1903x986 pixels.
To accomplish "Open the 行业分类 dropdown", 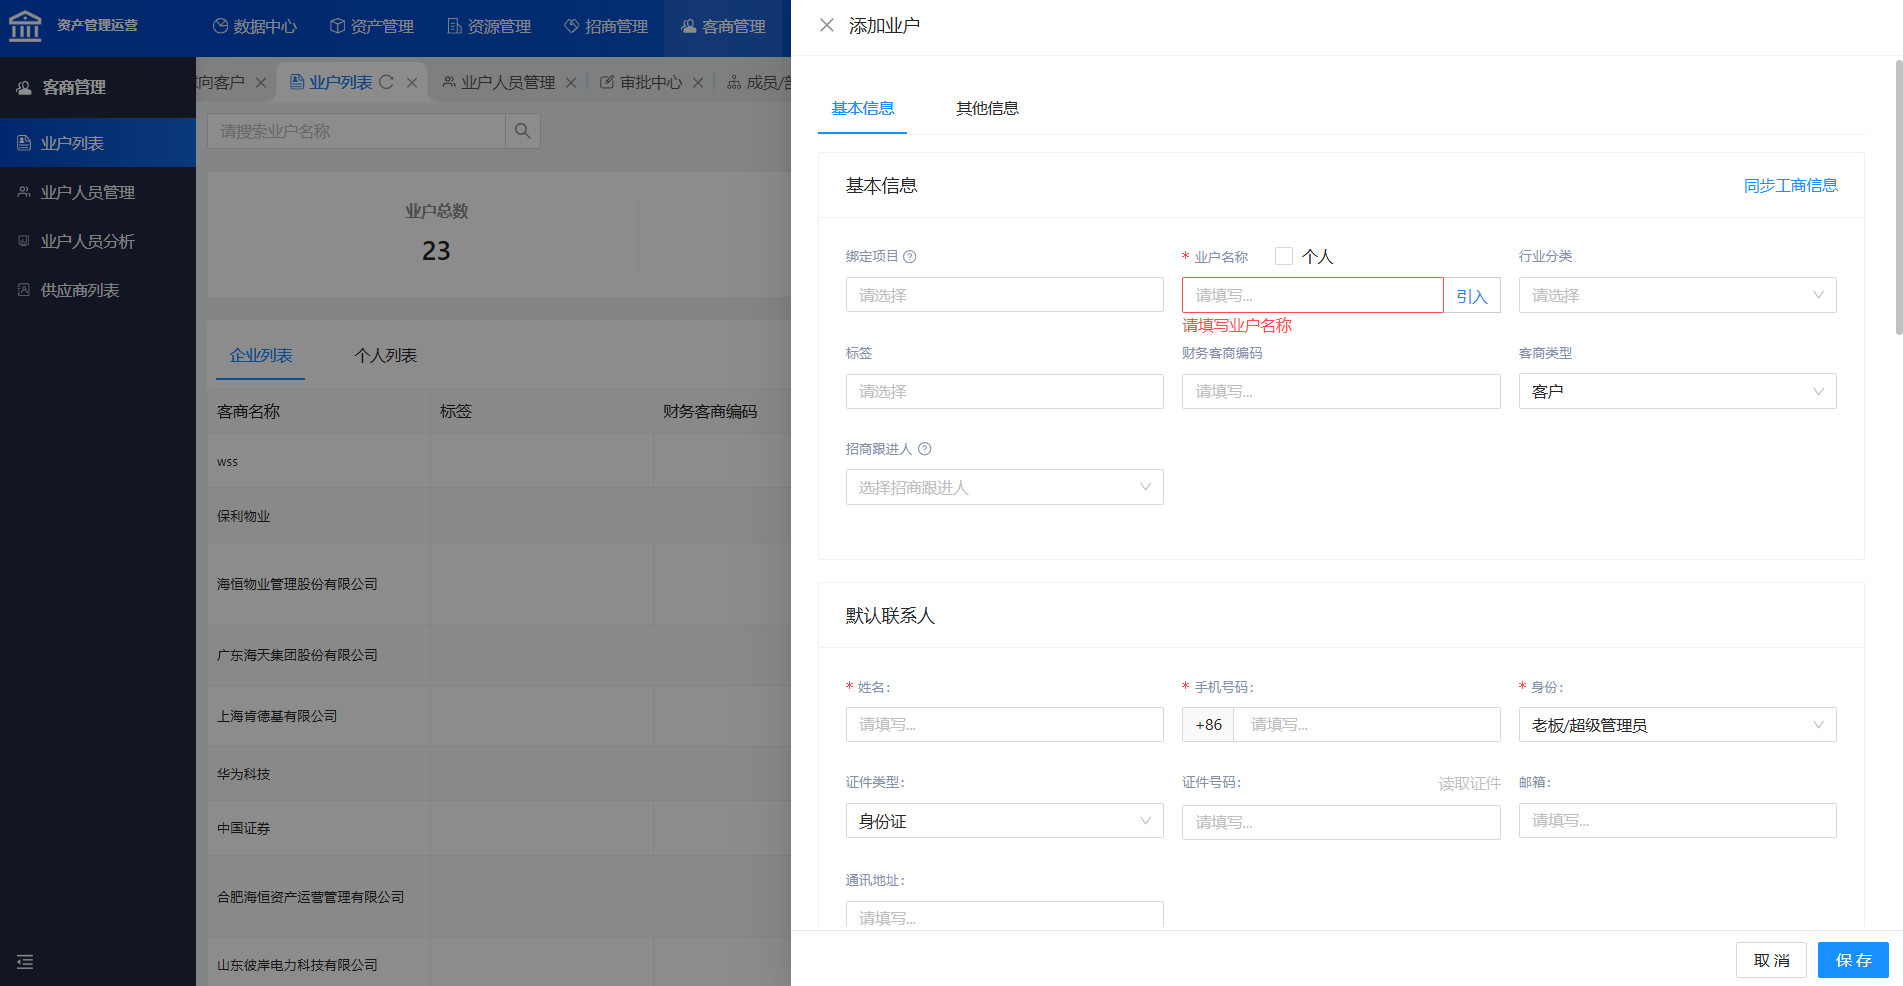I will 1677,295.
